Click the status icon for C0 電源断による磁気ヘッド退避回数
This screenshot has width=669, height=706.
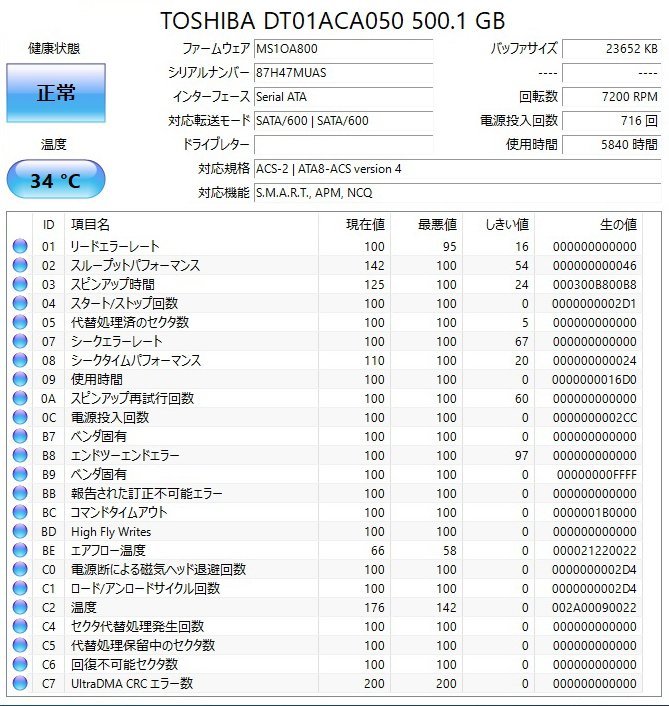coord(20,569)
